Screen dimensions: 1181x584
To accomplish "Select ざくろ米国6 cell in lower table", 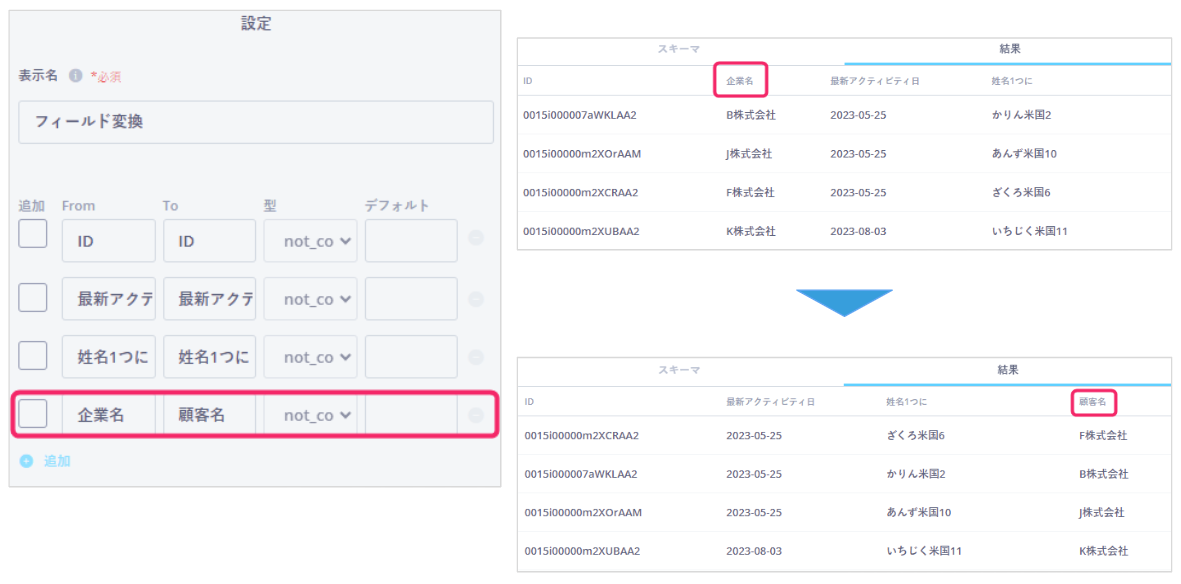I will 917,436.
